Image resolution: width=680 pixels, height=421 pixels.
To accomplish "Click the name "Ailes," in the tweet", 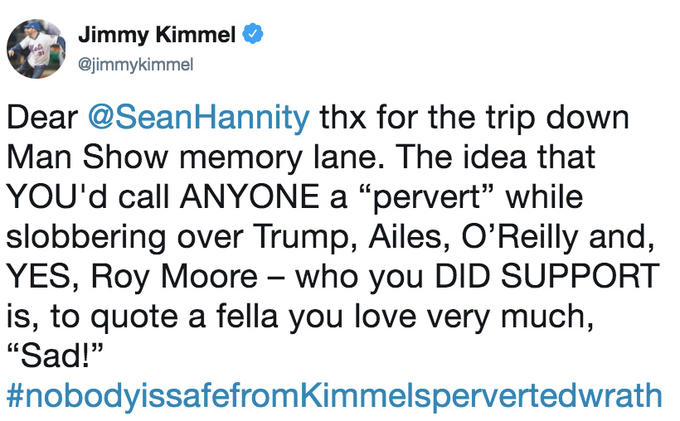I will (x=409, y=237).
